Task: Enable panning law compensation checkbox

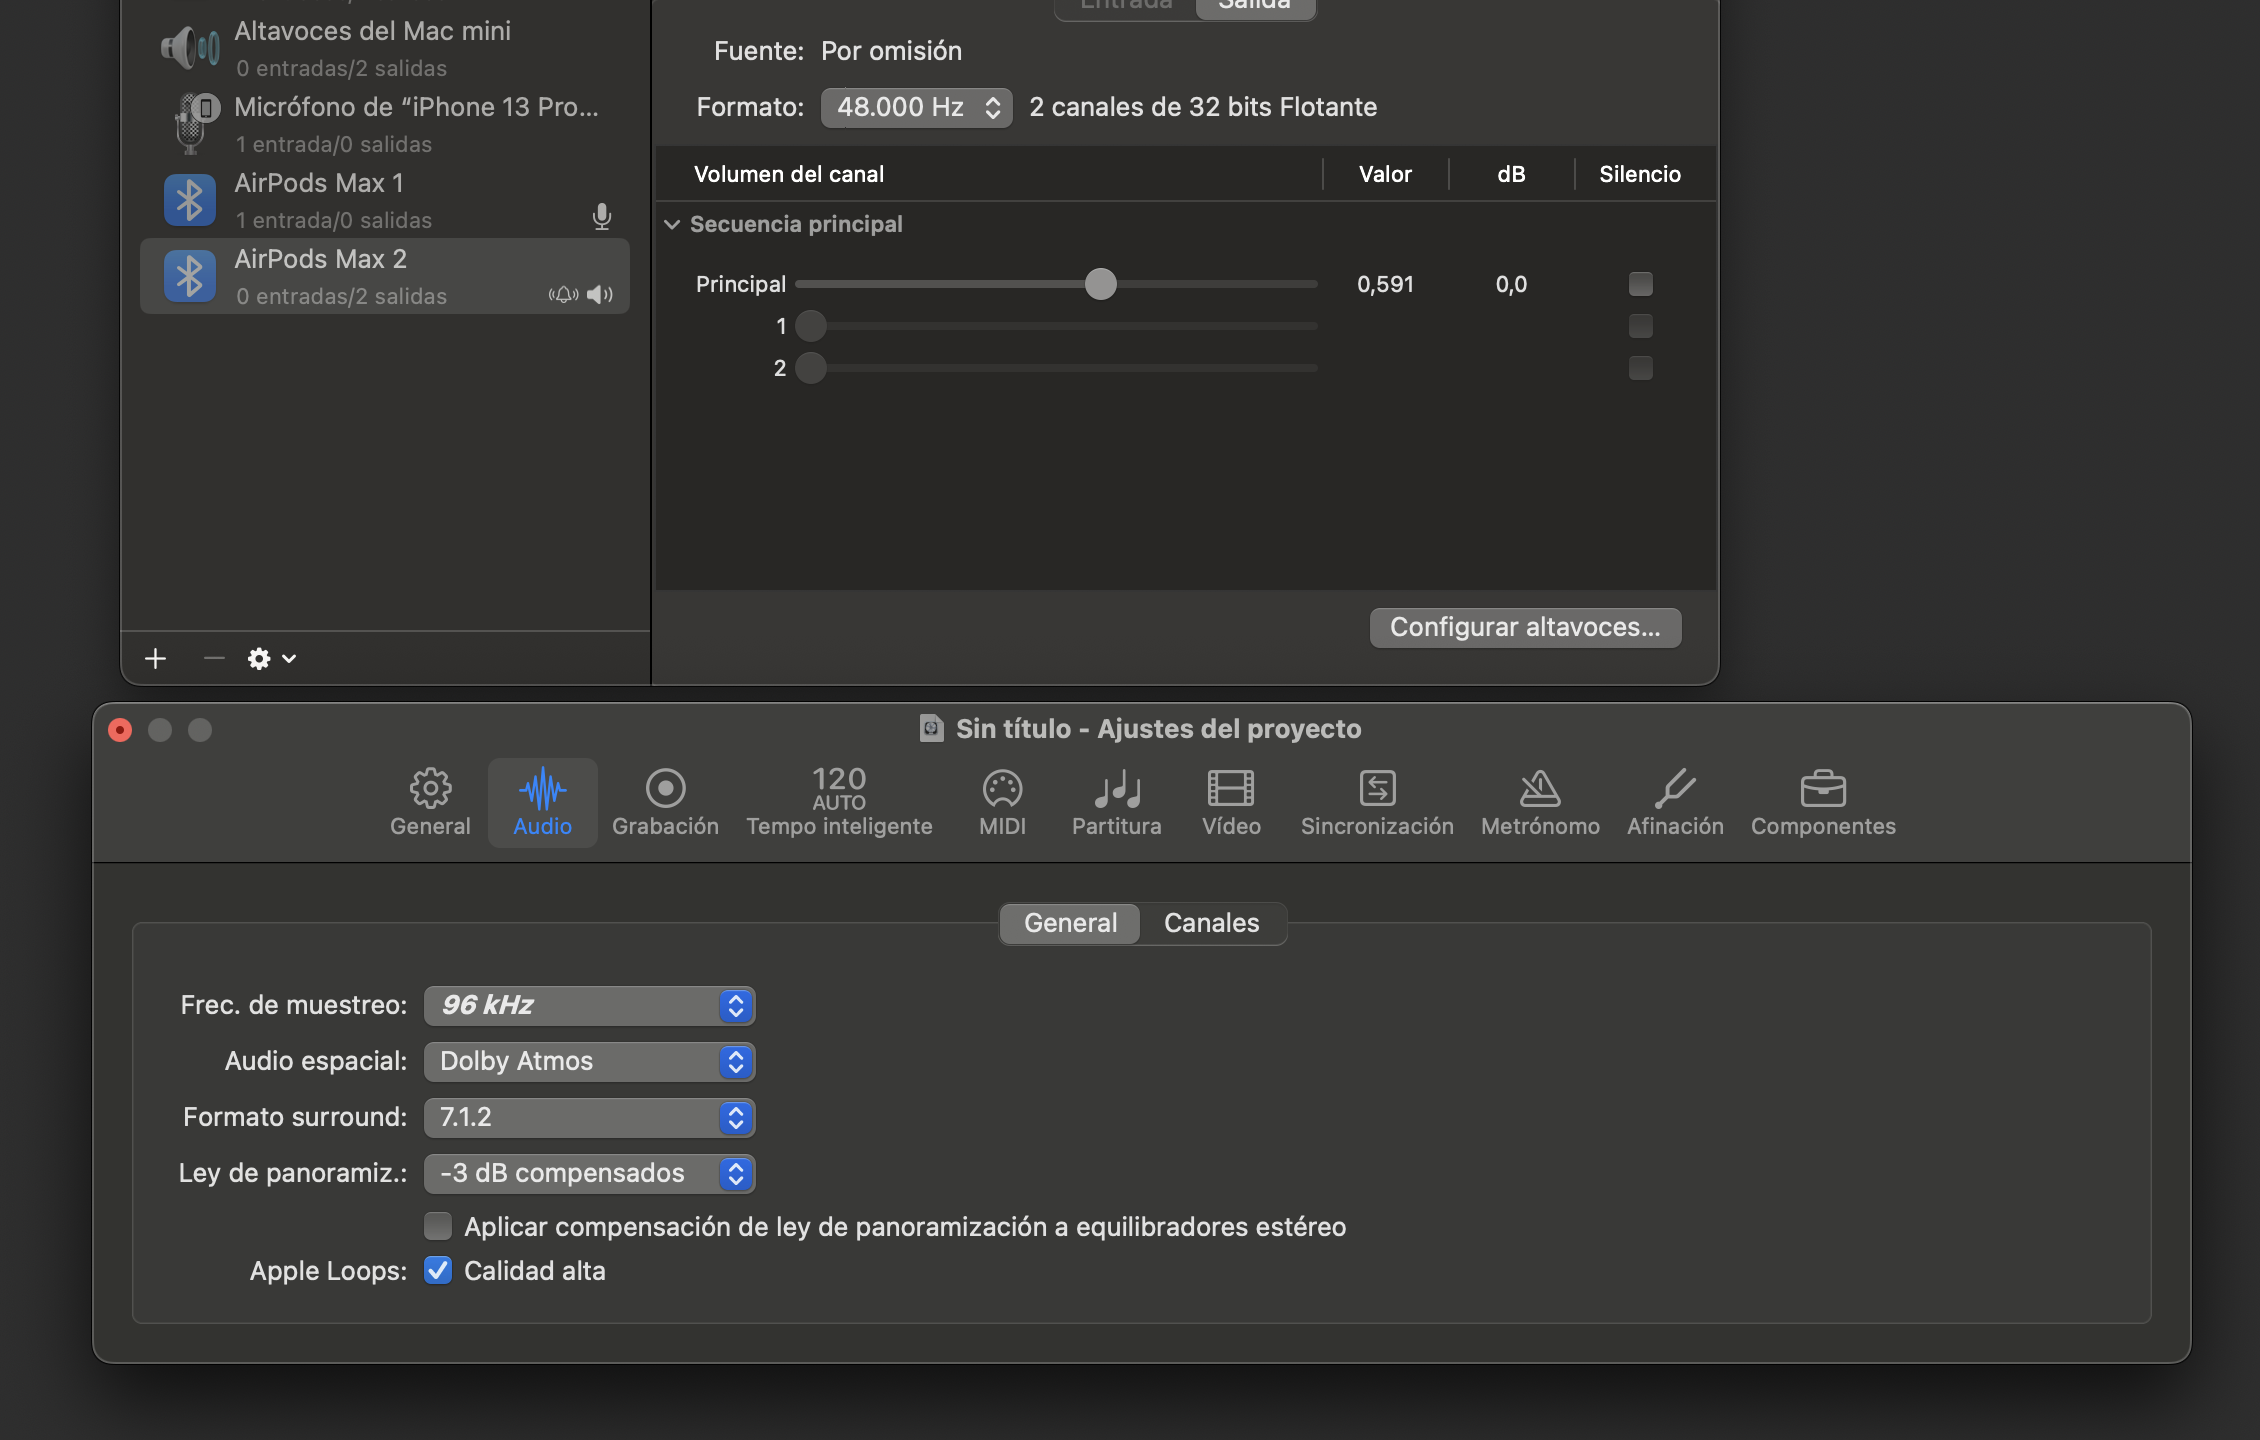Action: click(438, 1226)
